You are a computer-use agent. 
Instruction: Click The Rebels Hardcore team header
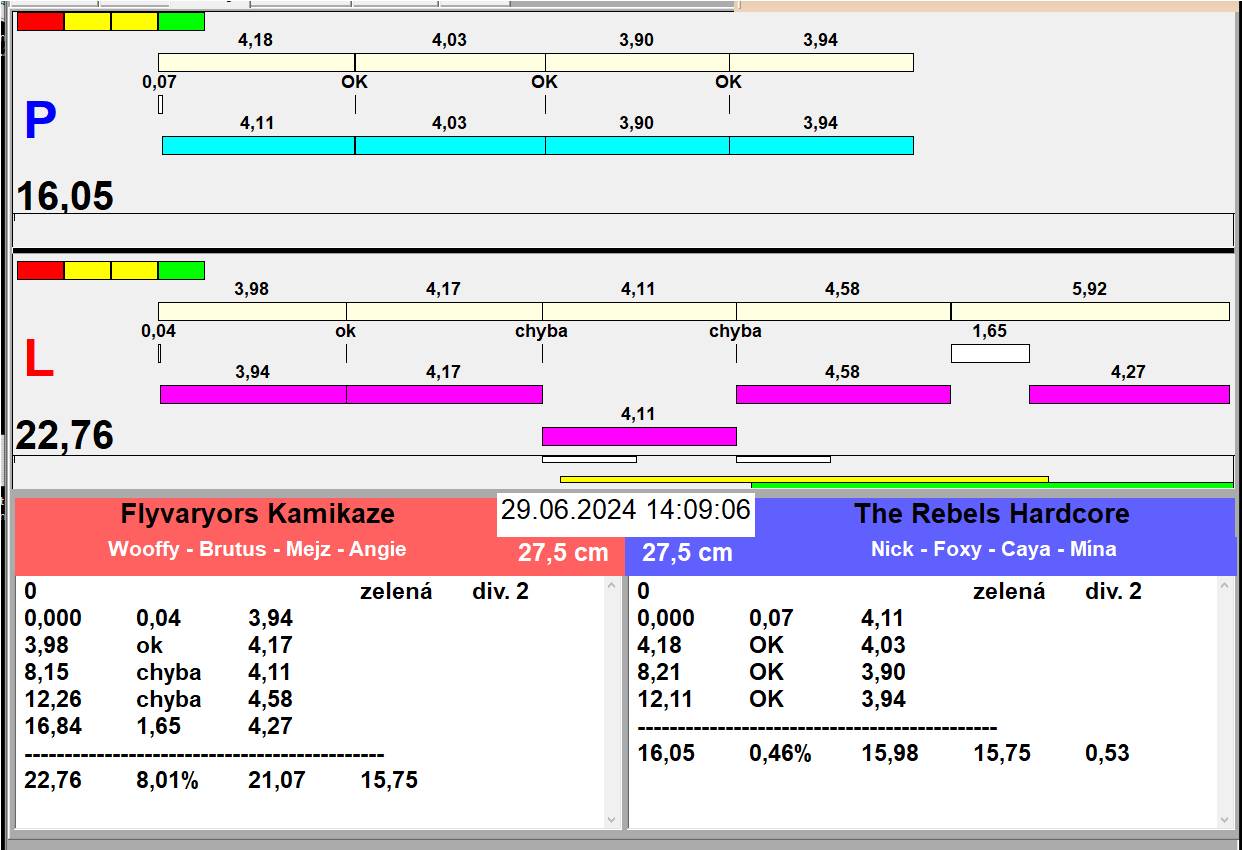(x=991, y=514)
